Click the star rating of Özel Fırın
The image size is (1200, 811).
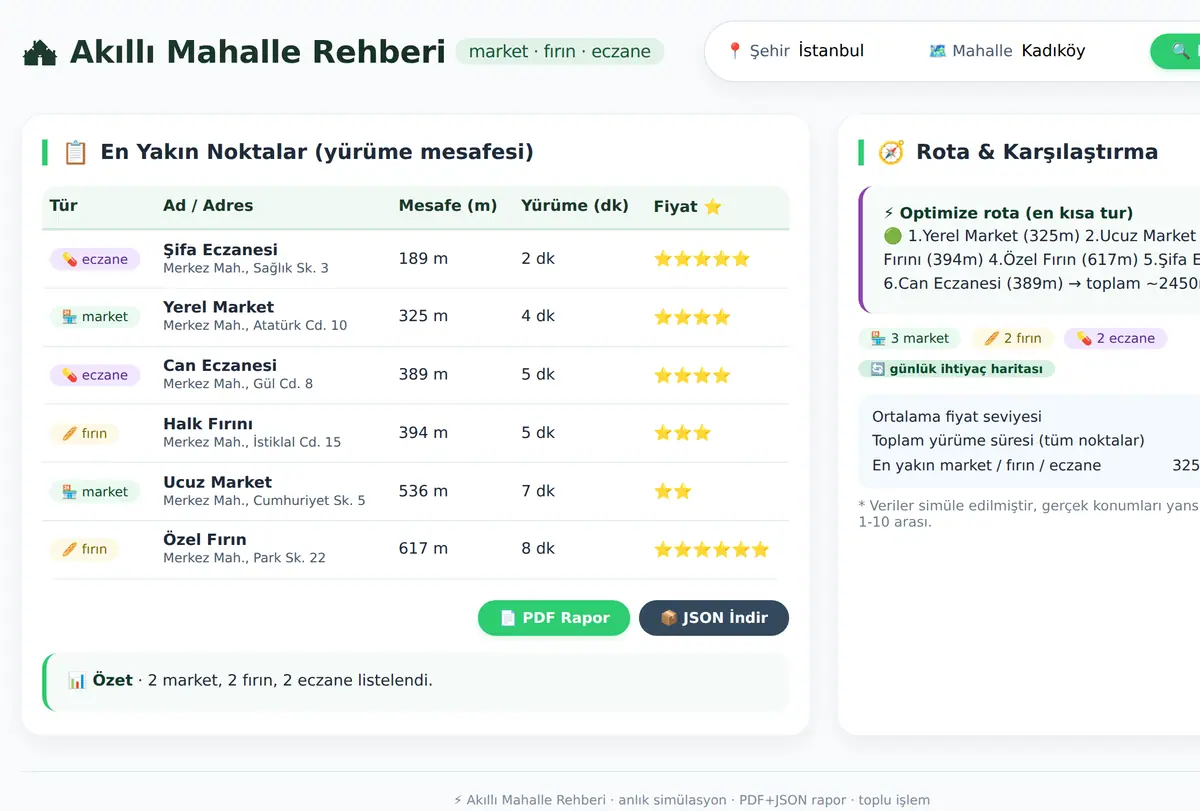pos(711,549)
